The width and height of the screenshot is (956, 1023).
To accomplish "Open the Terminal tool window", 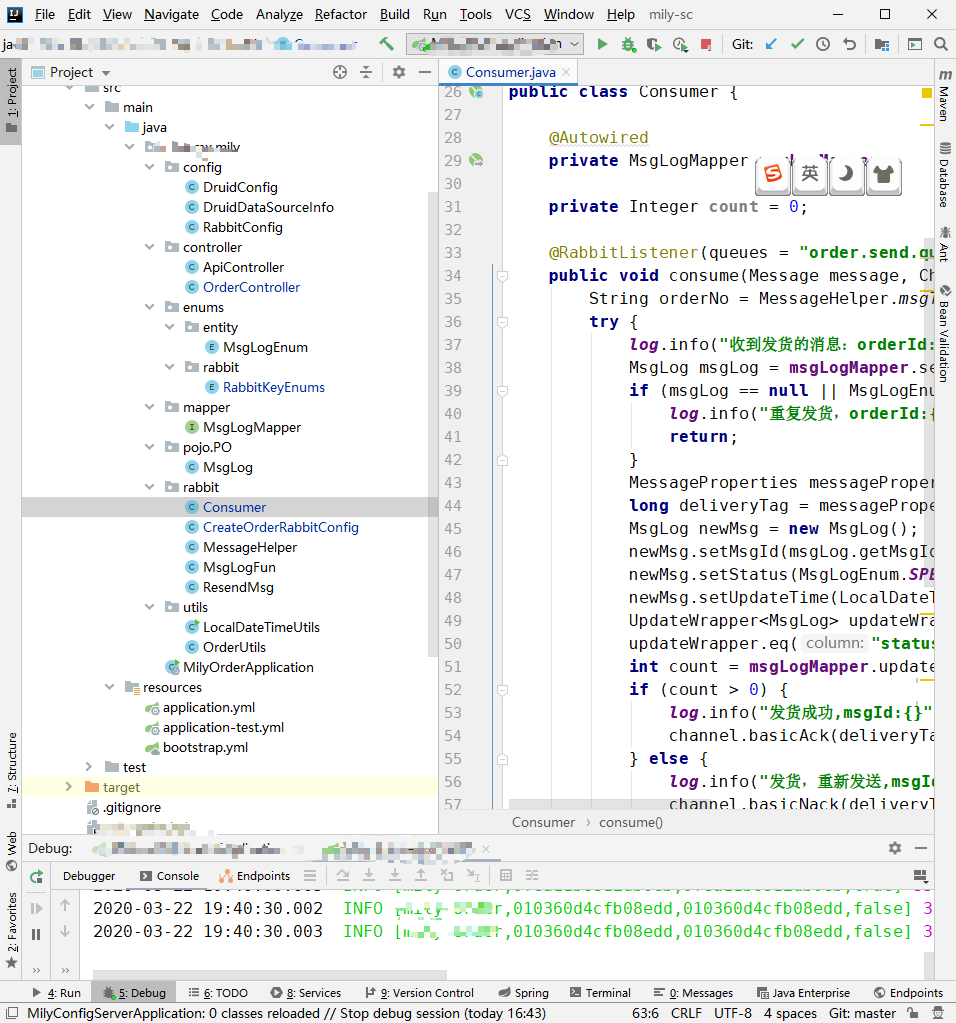I will coord(600,992).
